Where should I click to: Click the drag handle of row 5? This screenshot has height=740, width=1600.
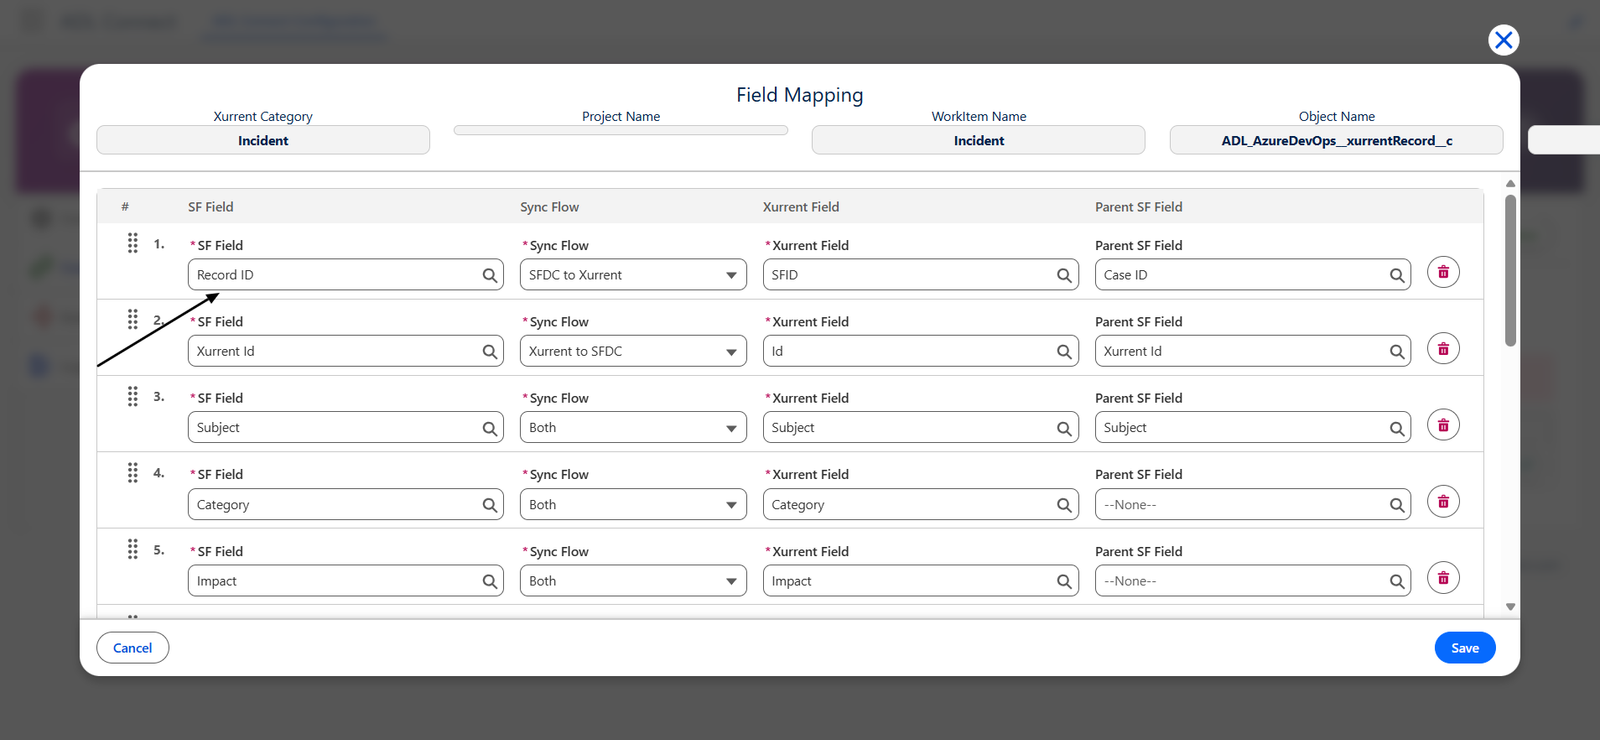132,549
